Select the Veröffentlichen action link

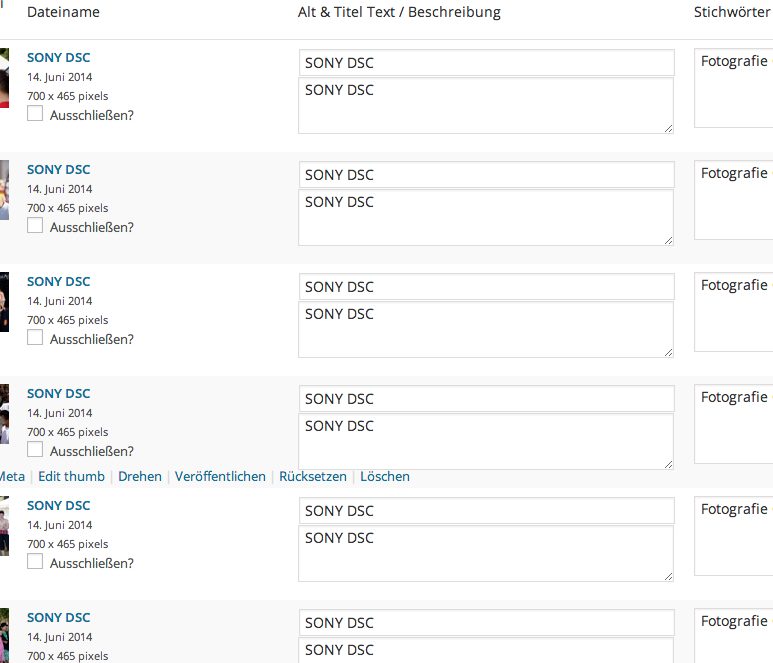click(x=220, y=477)
